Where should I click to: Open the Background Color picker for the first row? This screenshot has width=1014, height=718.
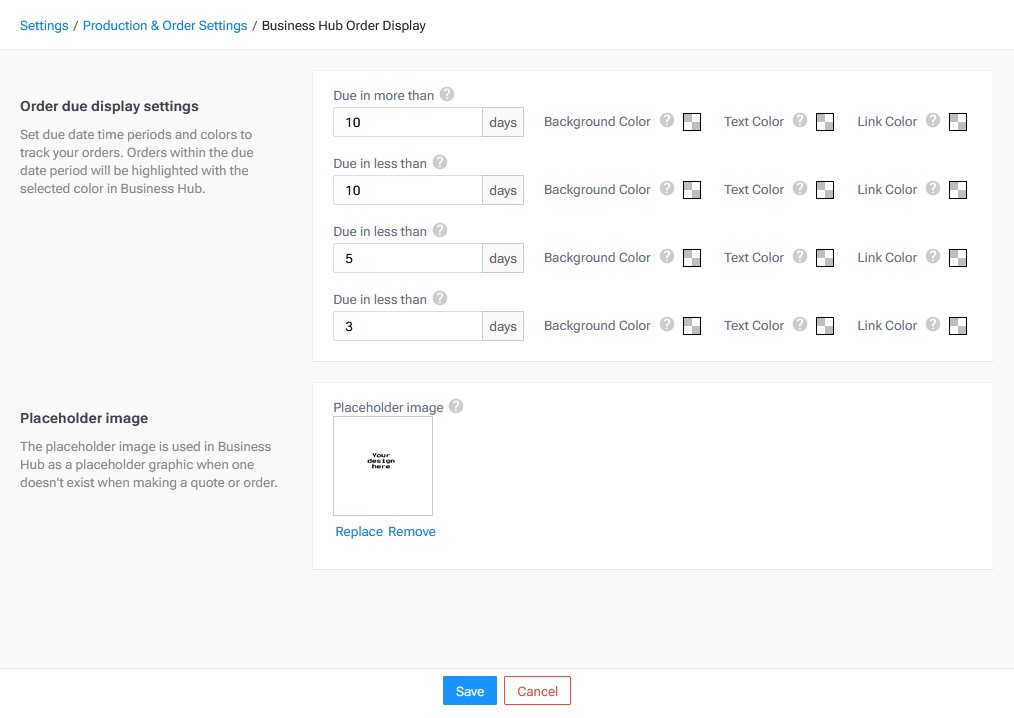coord(691,121)
